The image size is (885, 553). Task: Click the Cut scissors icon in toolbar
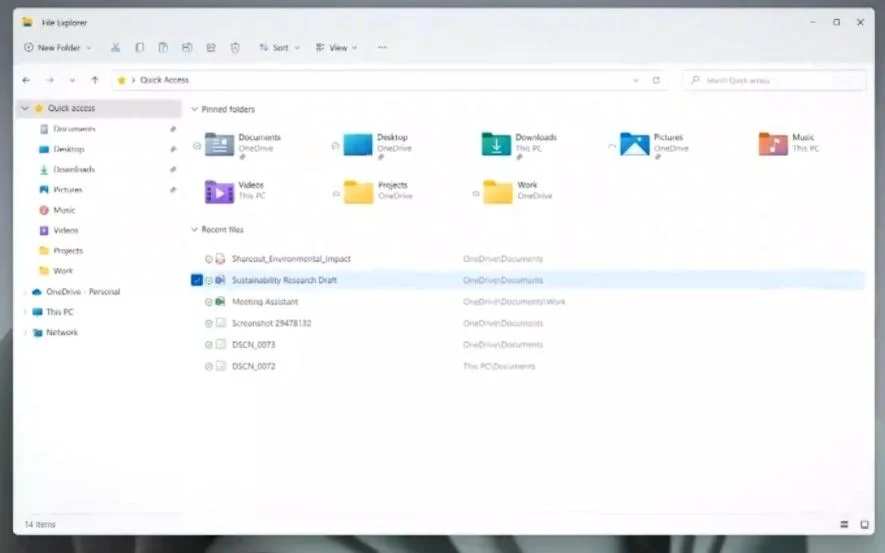[x=115, y=48]
